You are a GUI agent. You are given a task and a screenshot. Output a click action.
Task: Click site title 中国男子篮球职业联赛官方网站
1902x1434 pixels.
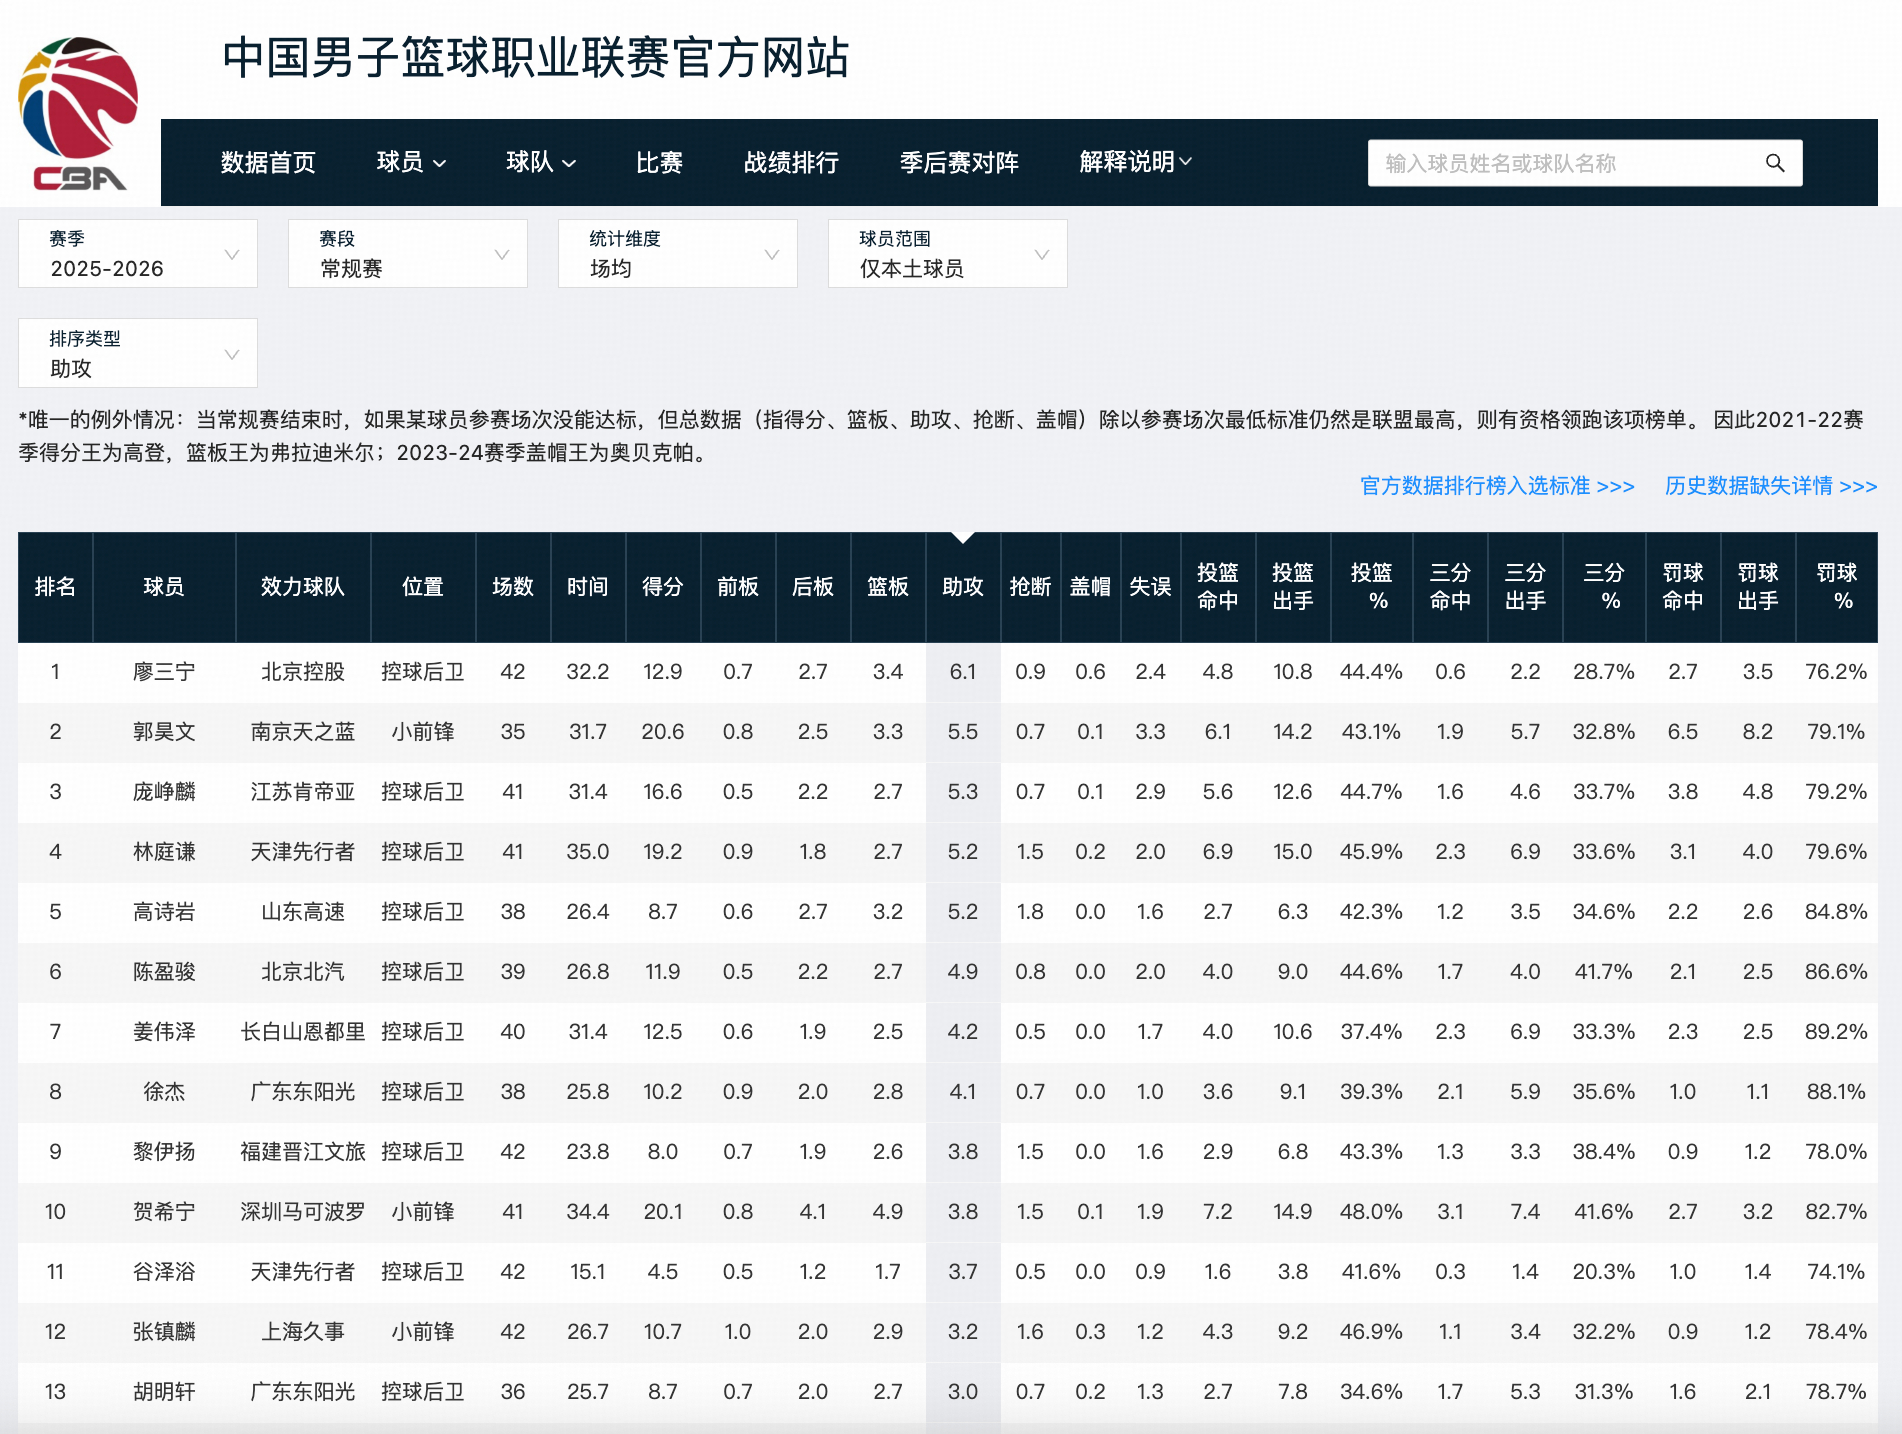536,58
